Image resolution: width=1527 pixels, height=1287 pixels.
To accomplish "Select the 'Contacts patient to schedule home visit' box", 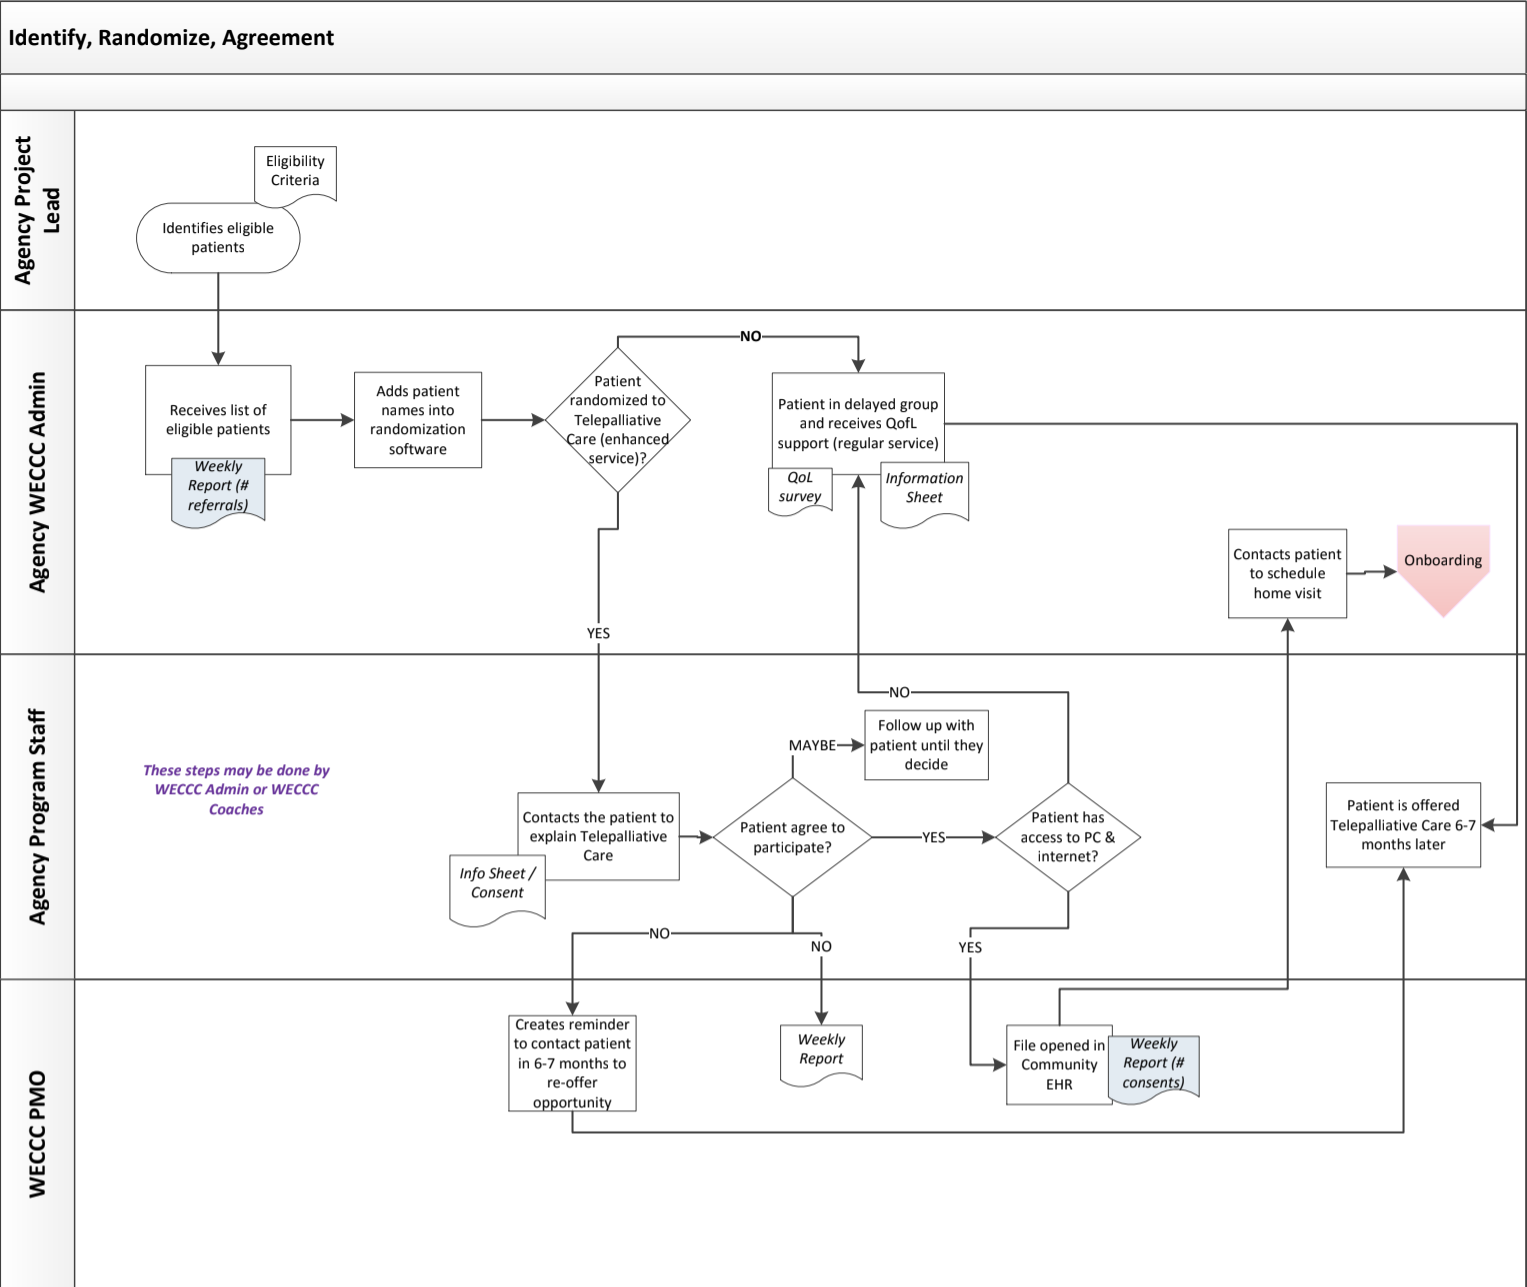I will [x=1286, y=573].
